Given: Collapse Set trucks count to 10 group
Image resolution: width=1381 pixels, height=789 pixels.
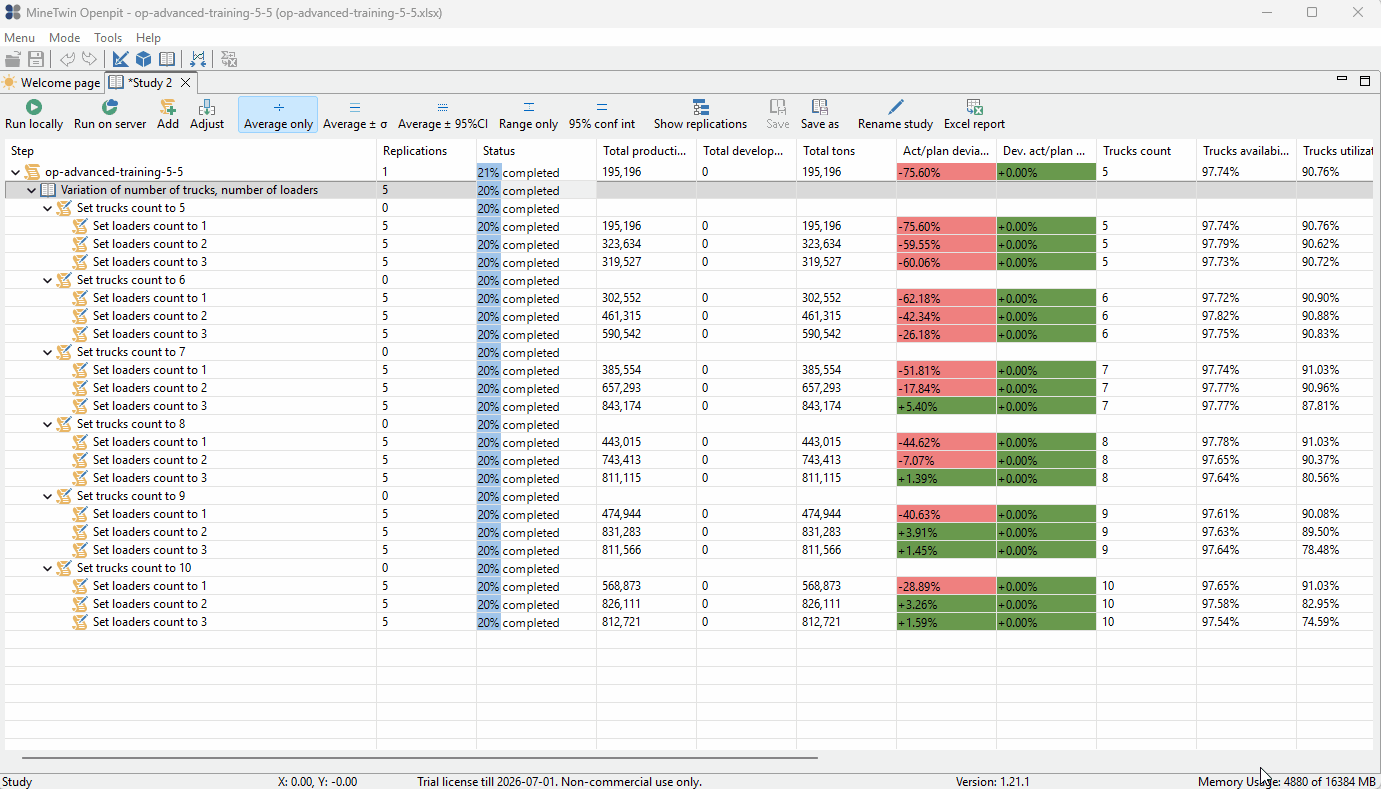Looking at the screenshot, I should (47, 568).
